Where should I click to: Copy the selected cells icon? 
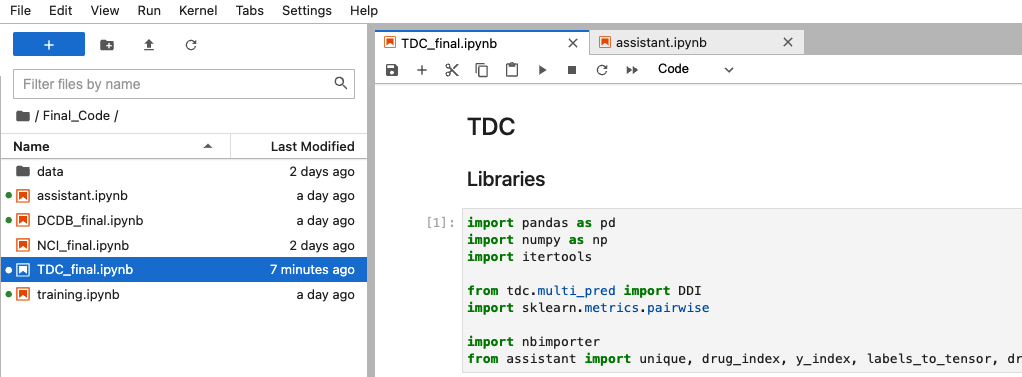(482, 70)
